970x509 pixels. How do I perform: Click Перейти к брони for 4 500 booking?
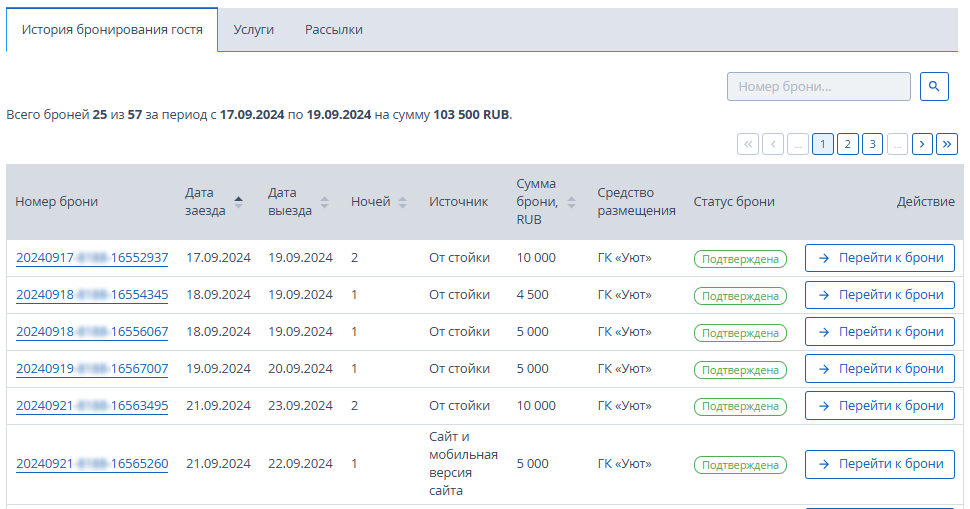(x=880, y=295)
